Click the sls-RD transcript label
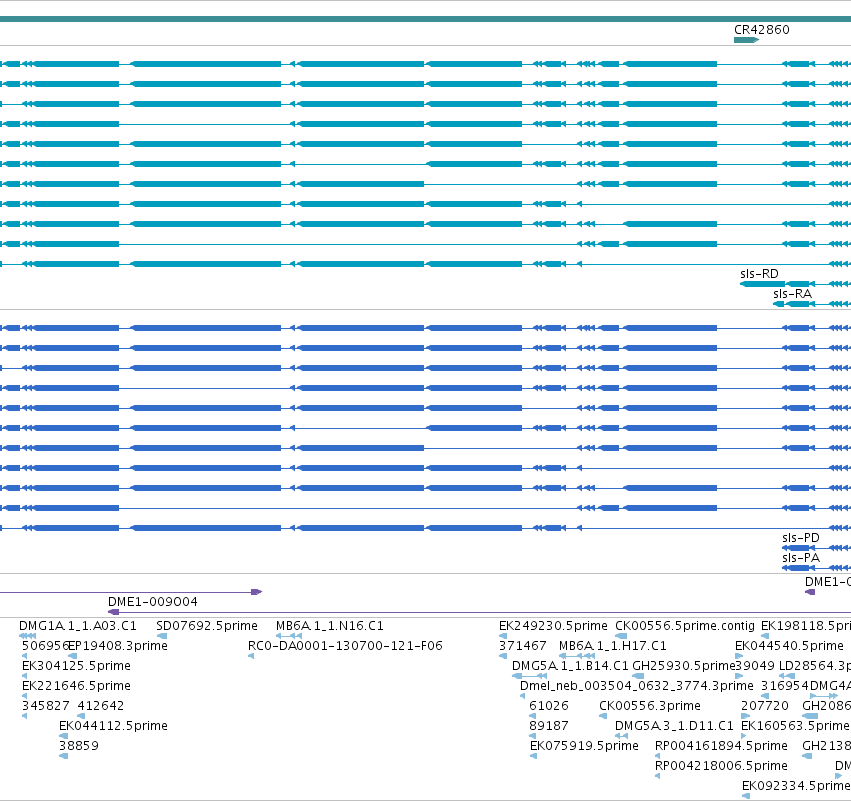 click(759, 274)
